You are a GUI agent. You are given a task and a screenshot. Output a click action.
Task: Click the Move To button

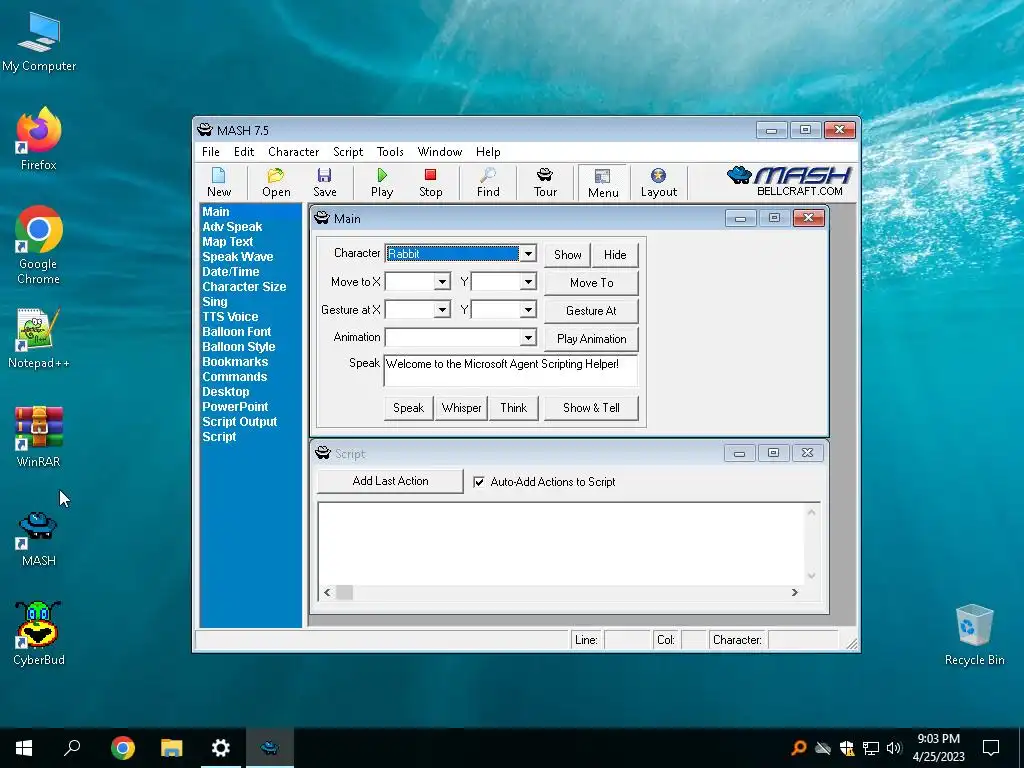(591, 283)
